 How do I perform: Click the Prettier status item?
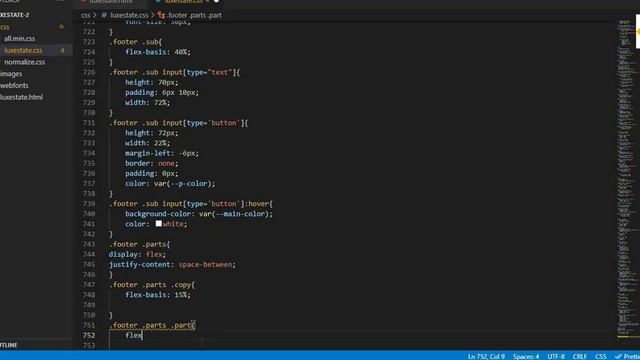tap(627, 356)
